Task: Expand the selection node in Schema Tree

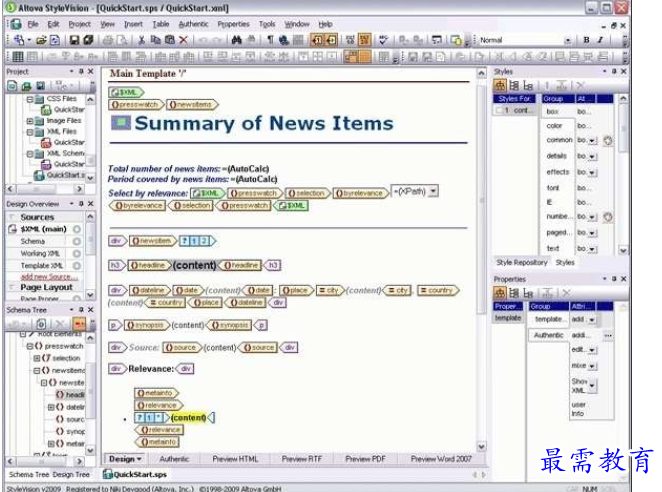Action: coord(37,358)
